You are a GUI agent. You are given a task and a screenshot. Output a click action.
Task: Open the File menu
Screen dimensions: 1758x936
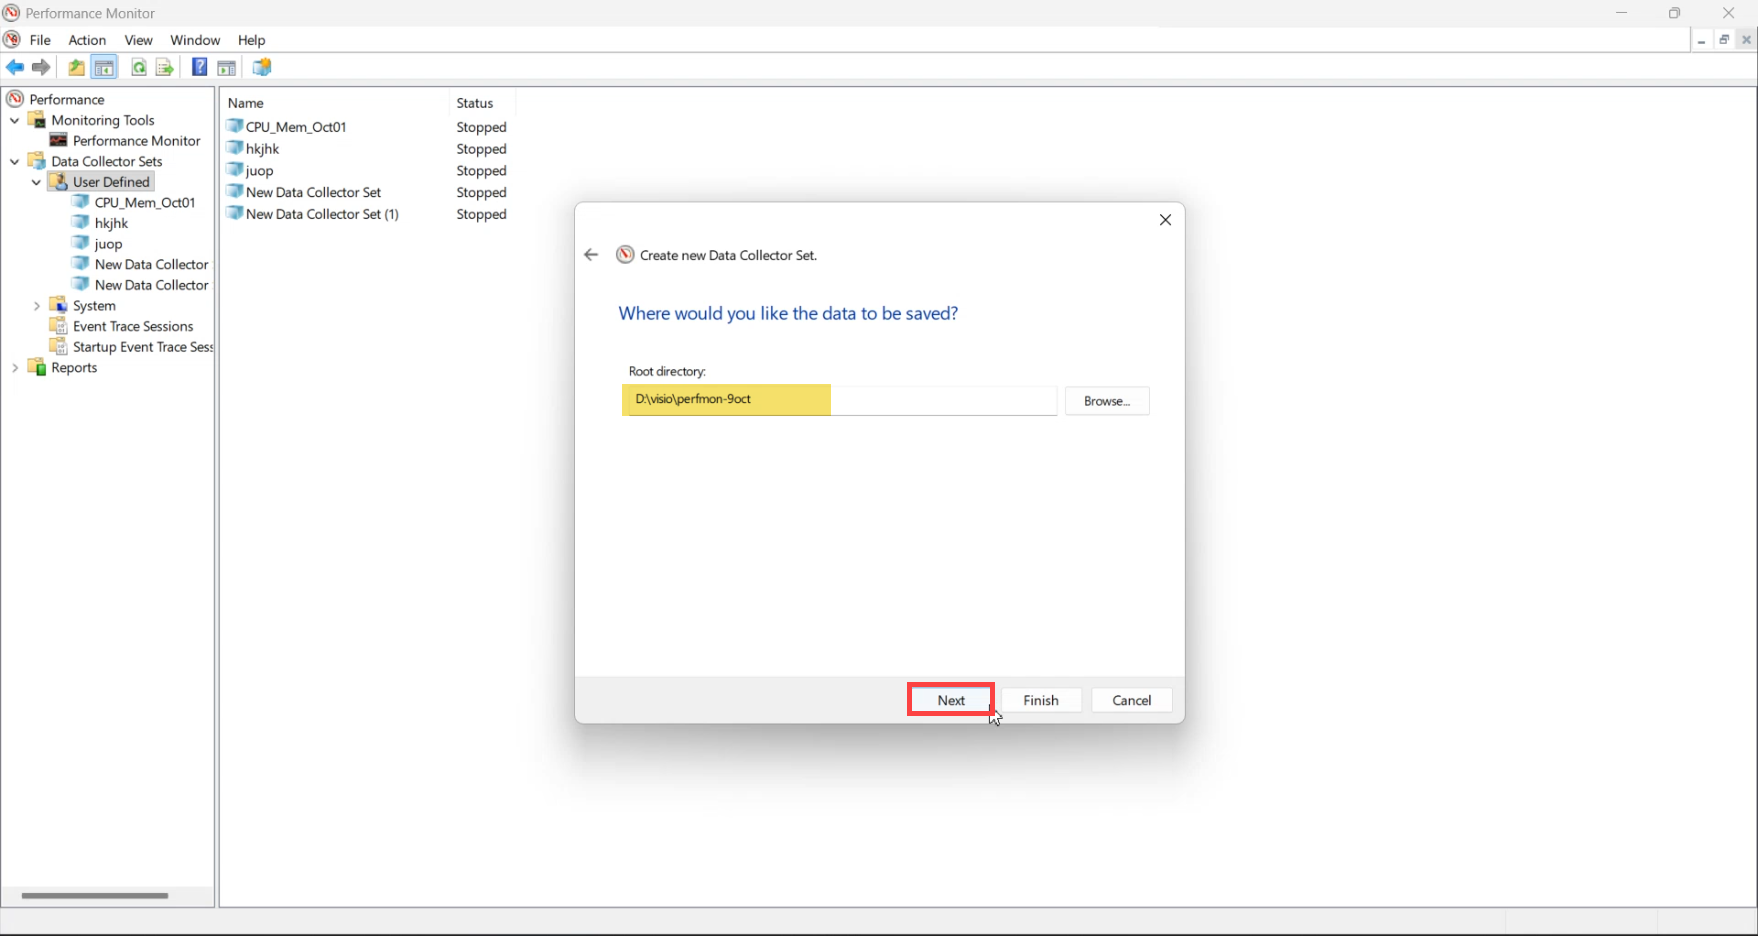[40, 40]
